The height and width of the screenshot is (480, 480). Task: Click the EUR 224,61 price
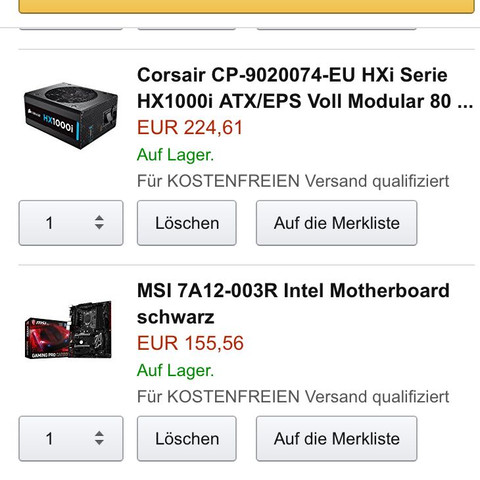pyautogui.click(x=190, y=128)
